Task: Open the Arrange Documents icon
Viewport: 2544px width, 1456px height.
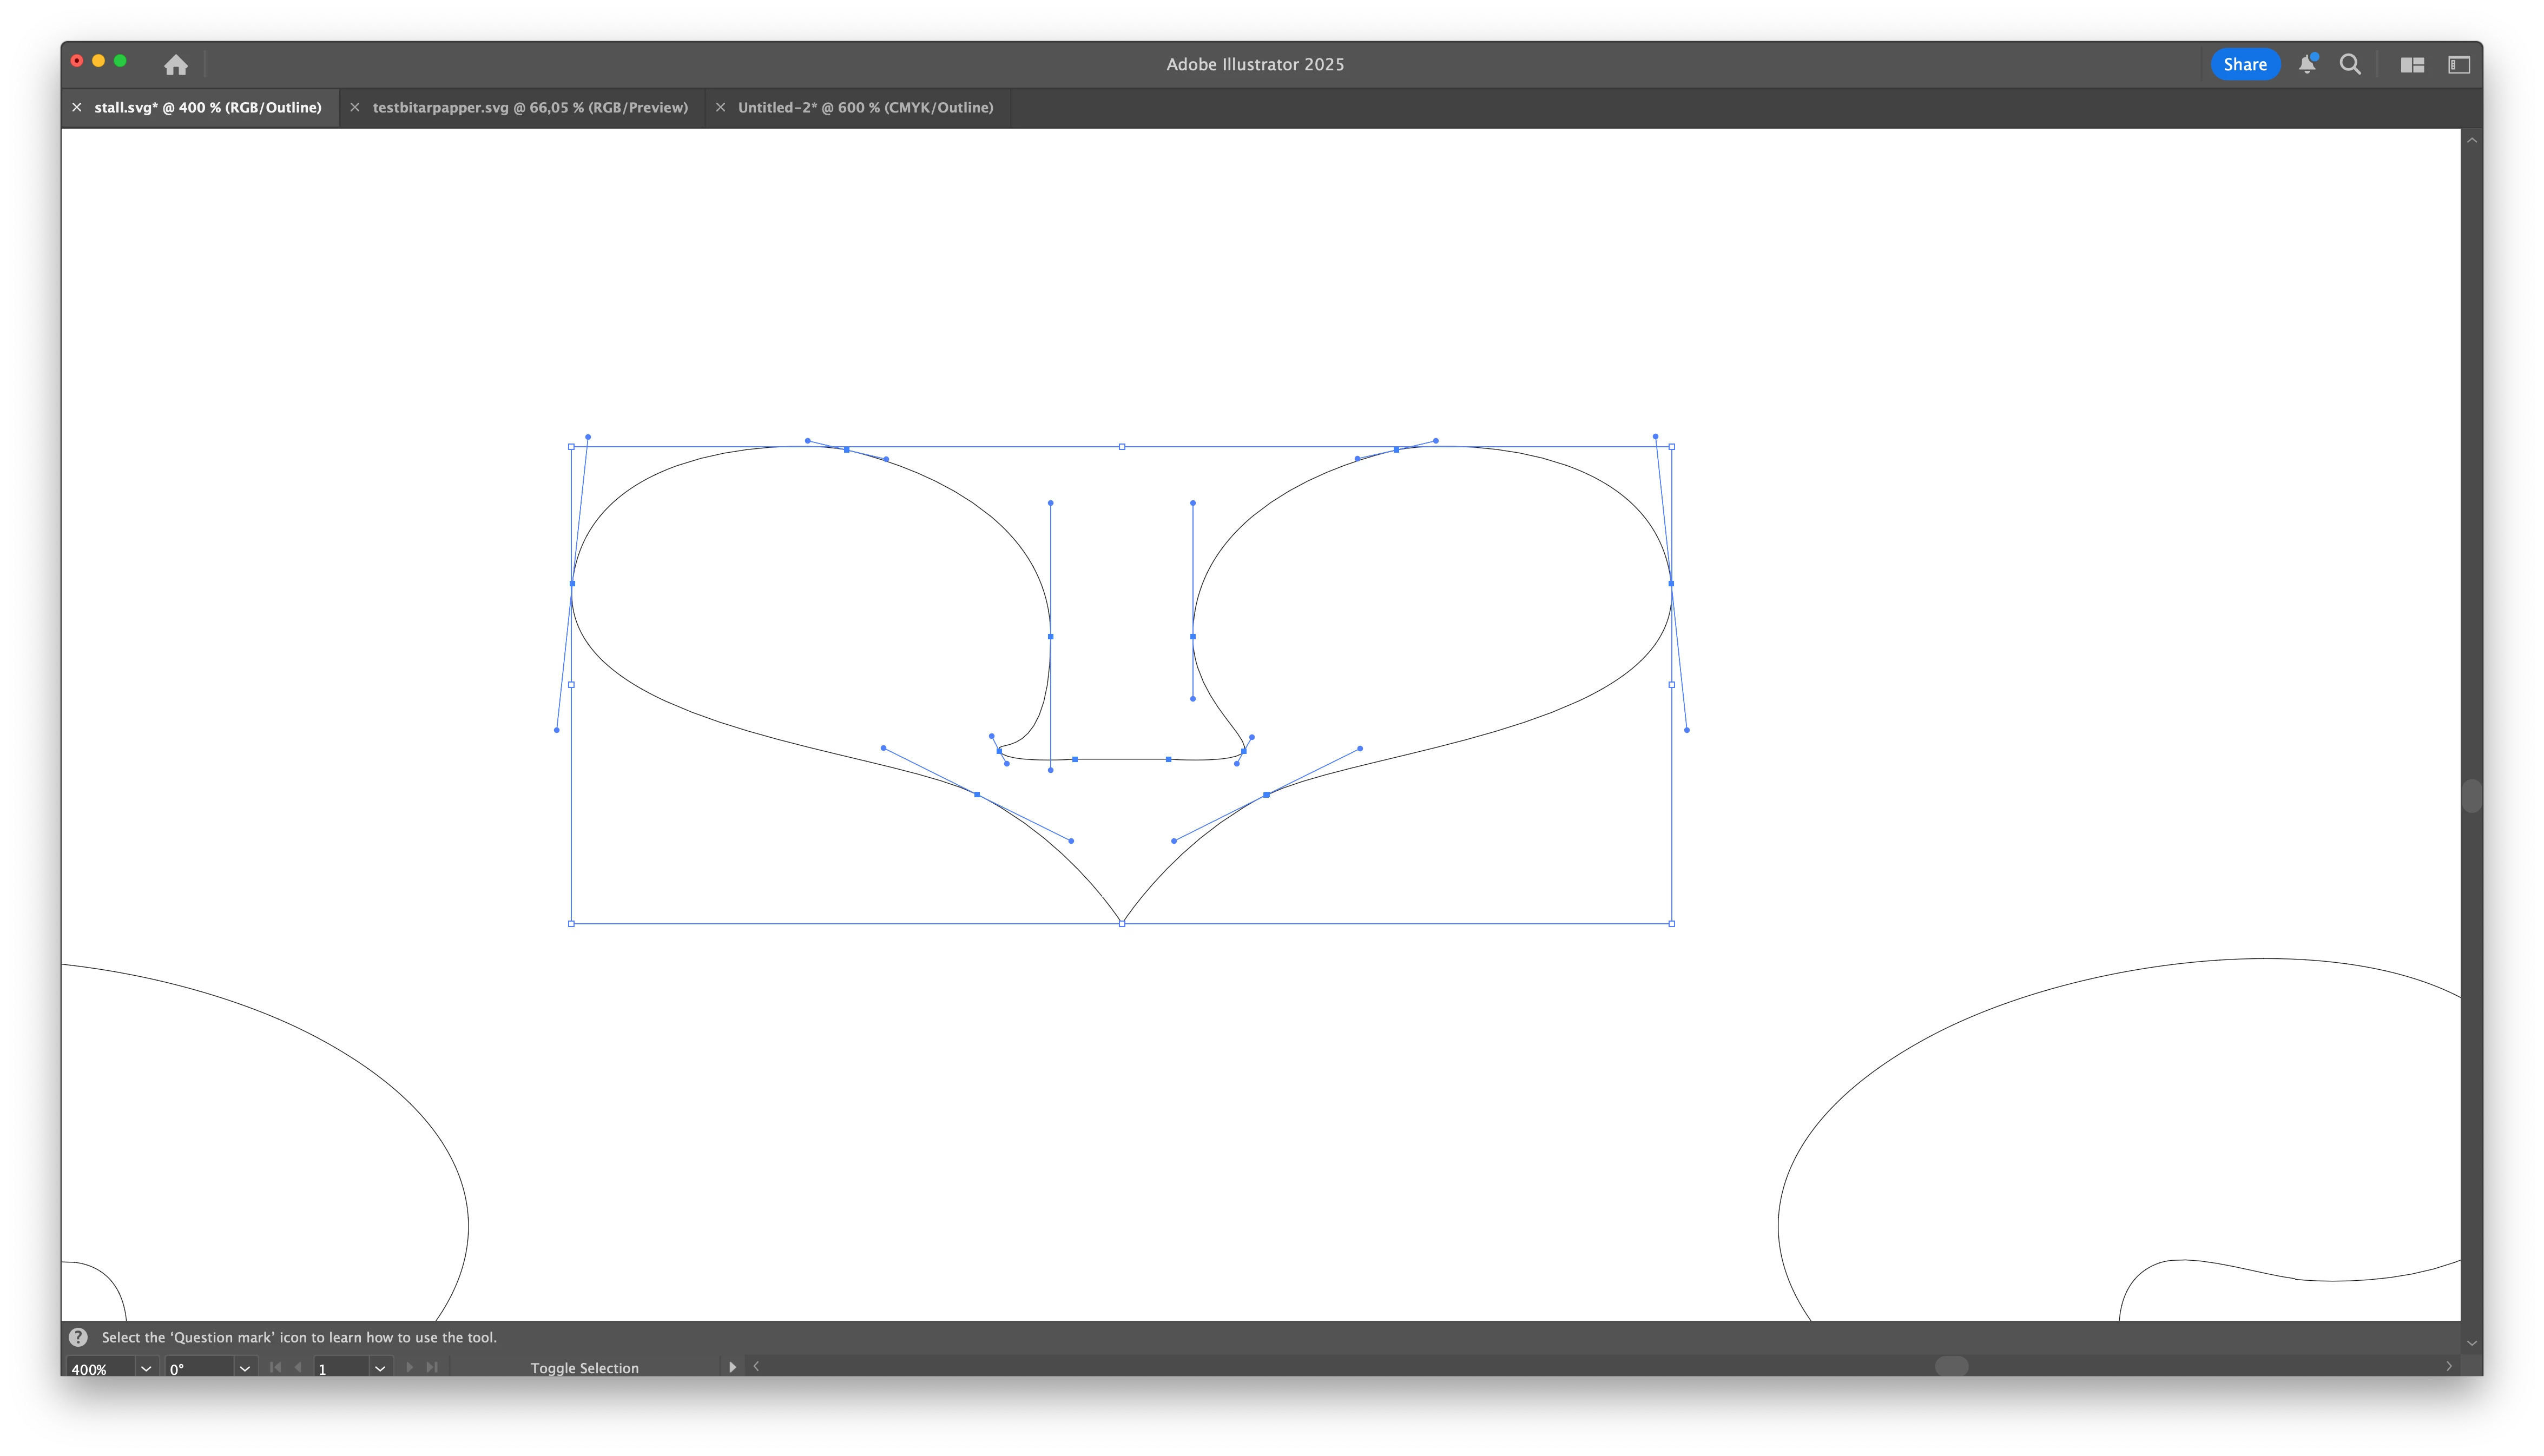Action: (x=2412, y=65)
